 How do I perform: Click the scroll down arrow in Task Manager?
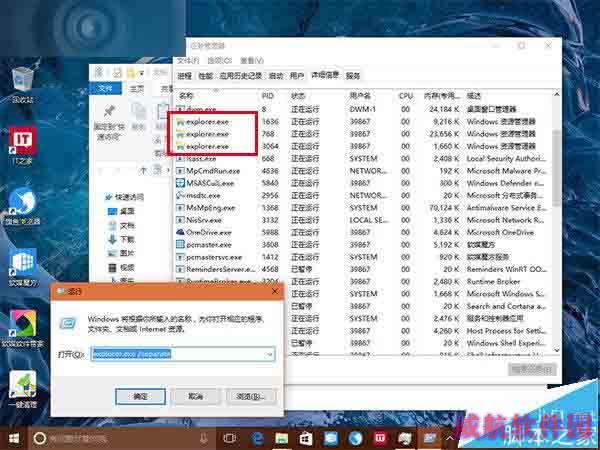pyautogui.click(x=557, y=350)
